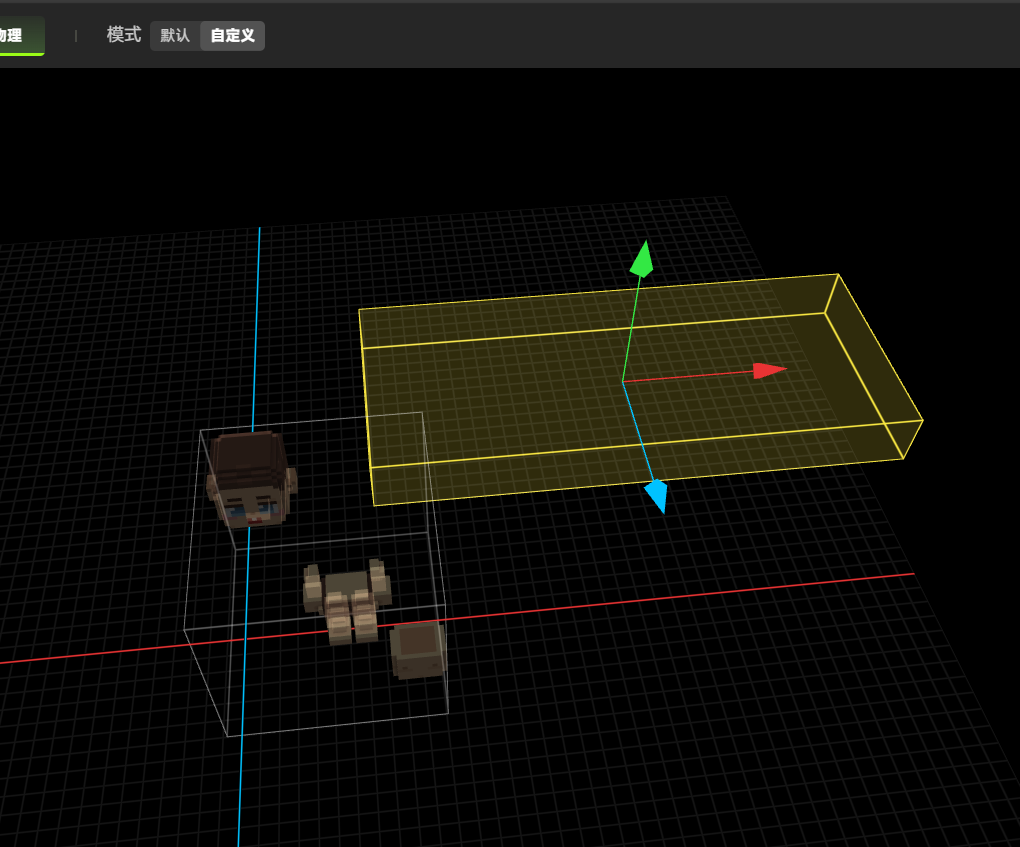Click the blue Z-axis gizmo arrow
The width and height of the screenshot is (1020, 847).
pyautogui.click(x=656, y=494)
